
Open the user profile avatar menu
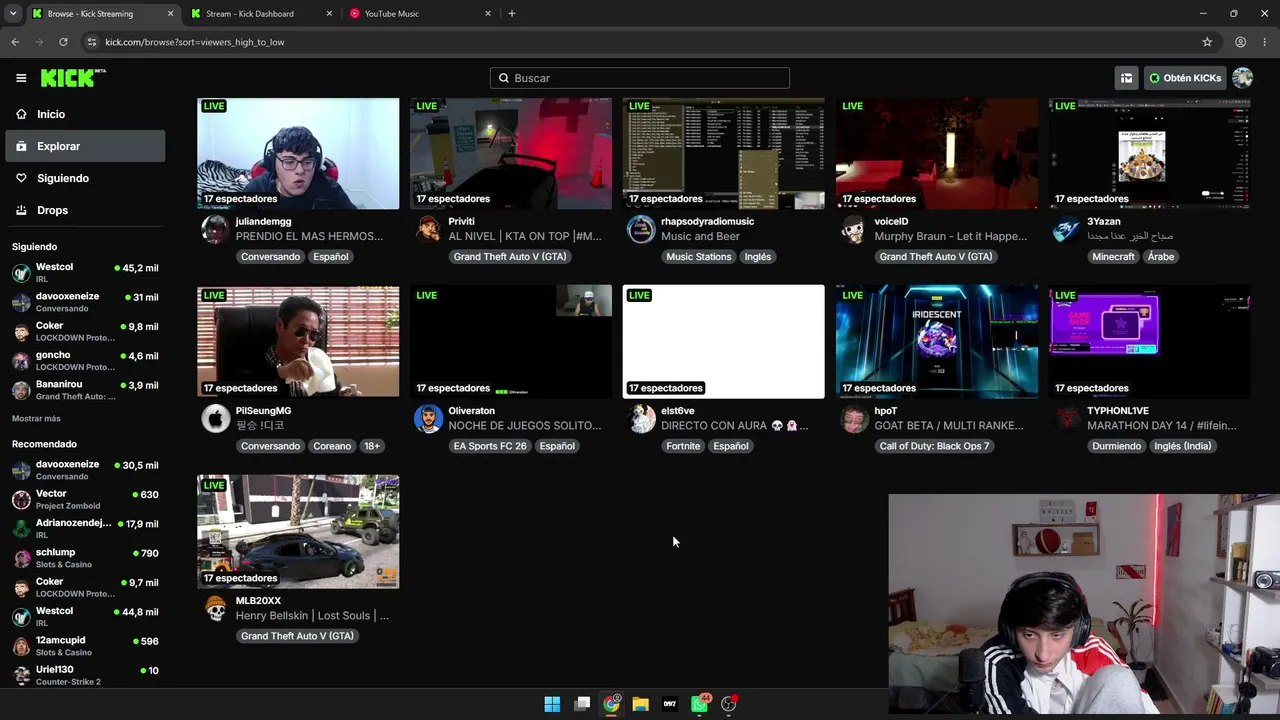point(1243,78)
